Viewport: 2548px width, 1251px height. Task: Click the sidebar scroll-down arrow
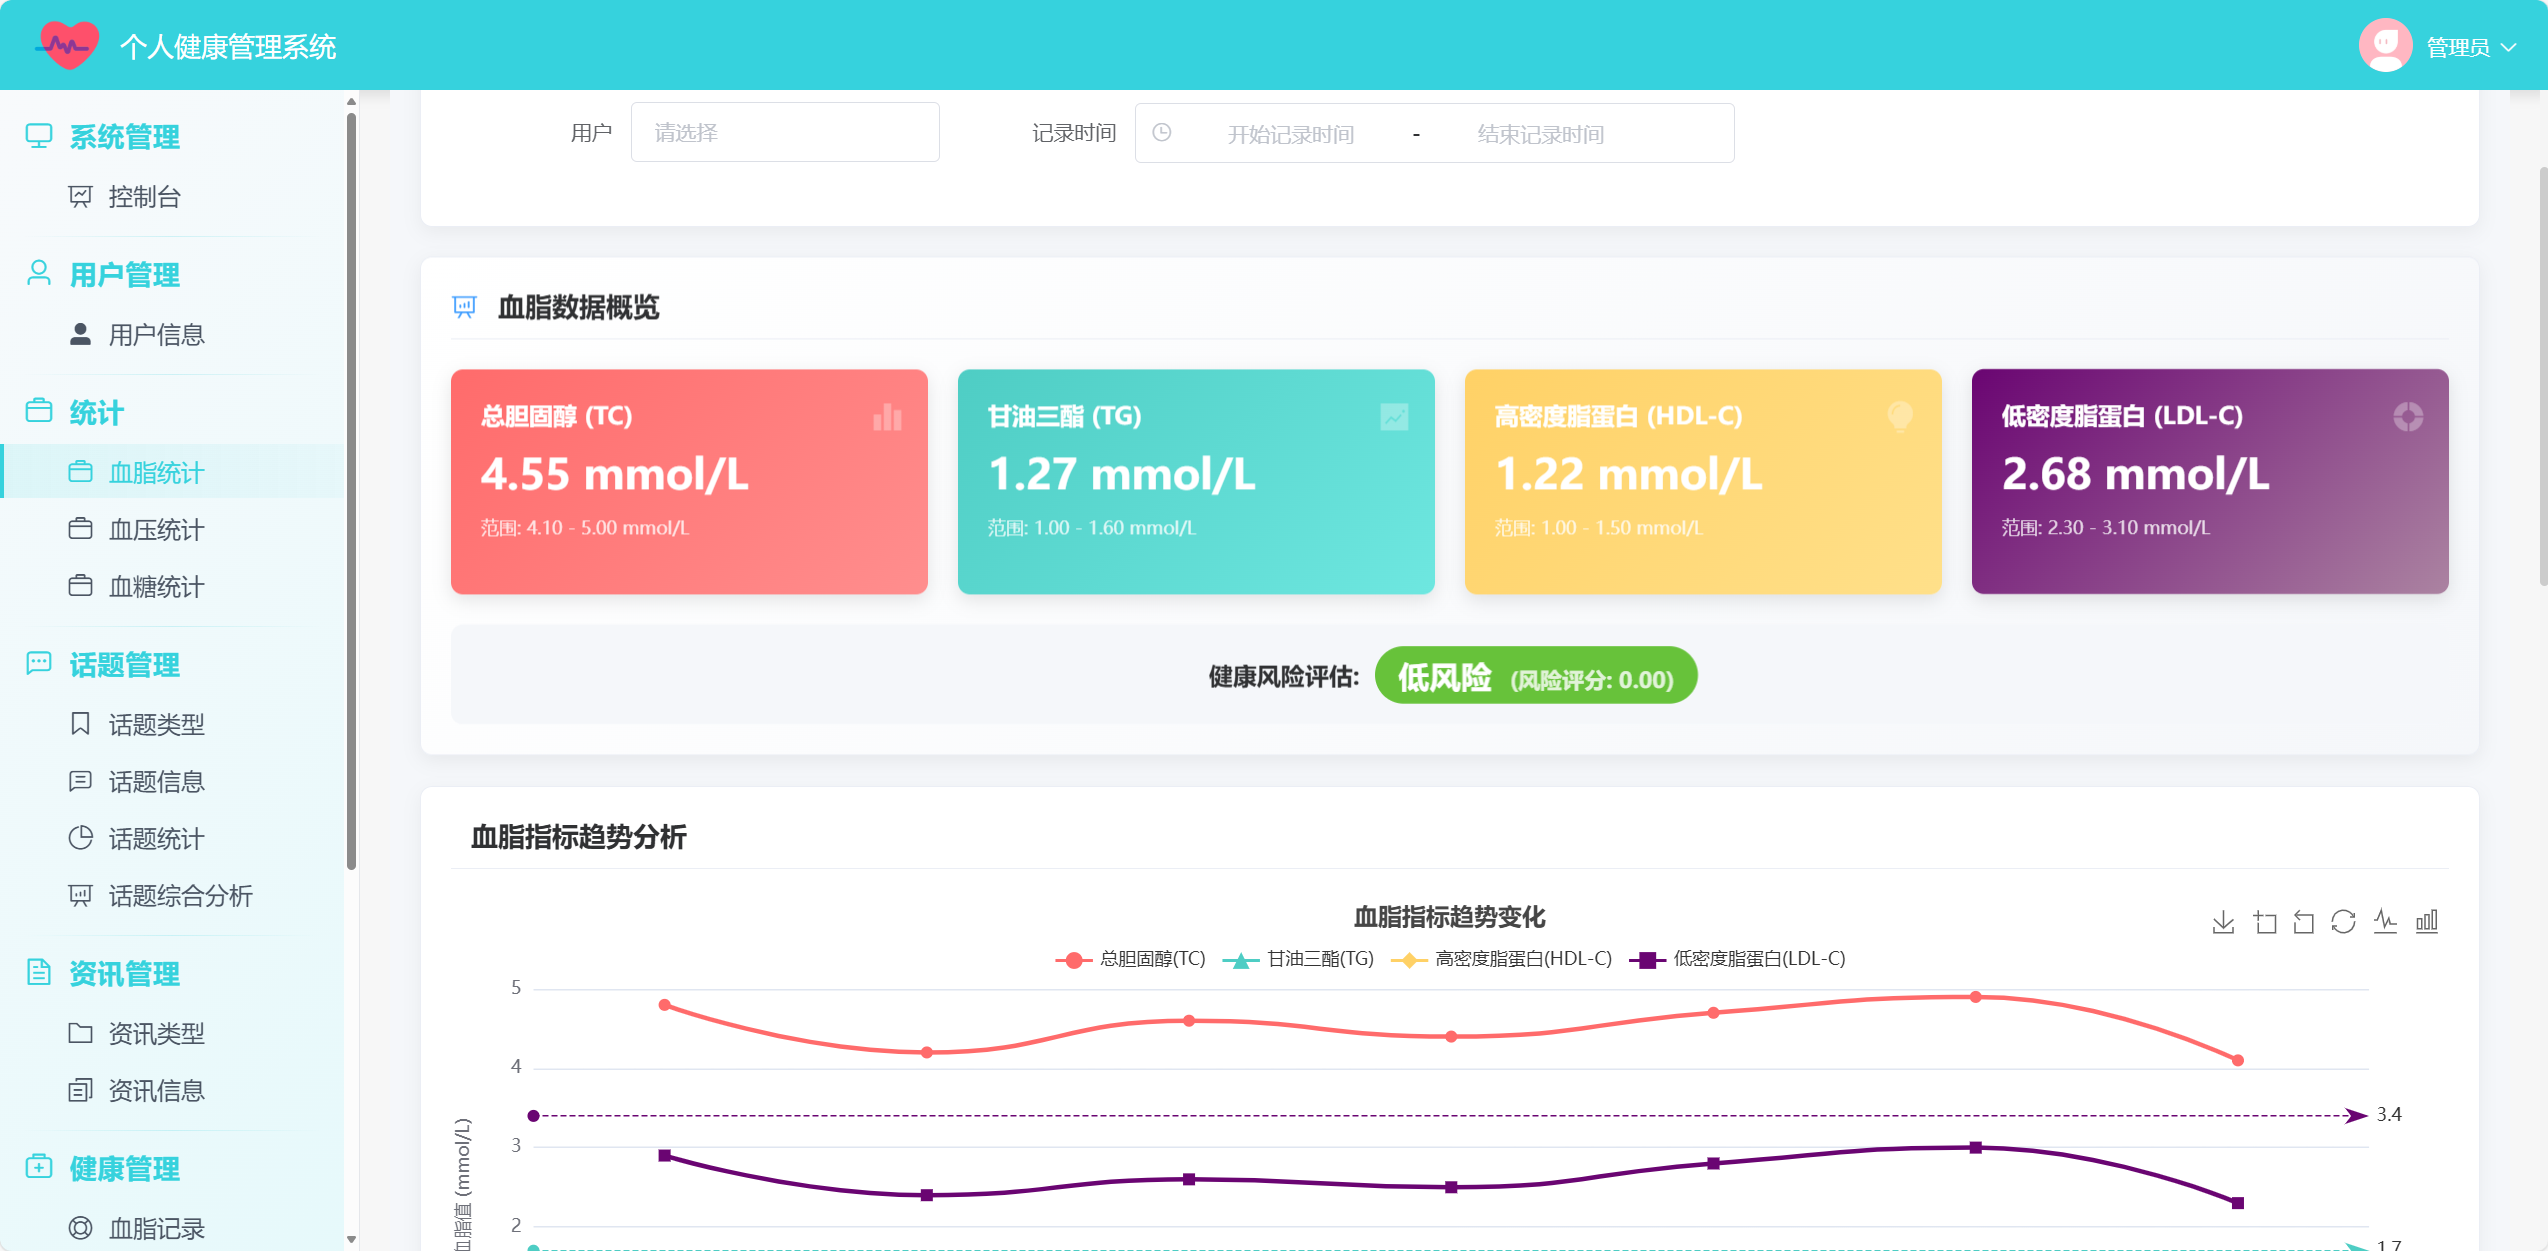351,1240
